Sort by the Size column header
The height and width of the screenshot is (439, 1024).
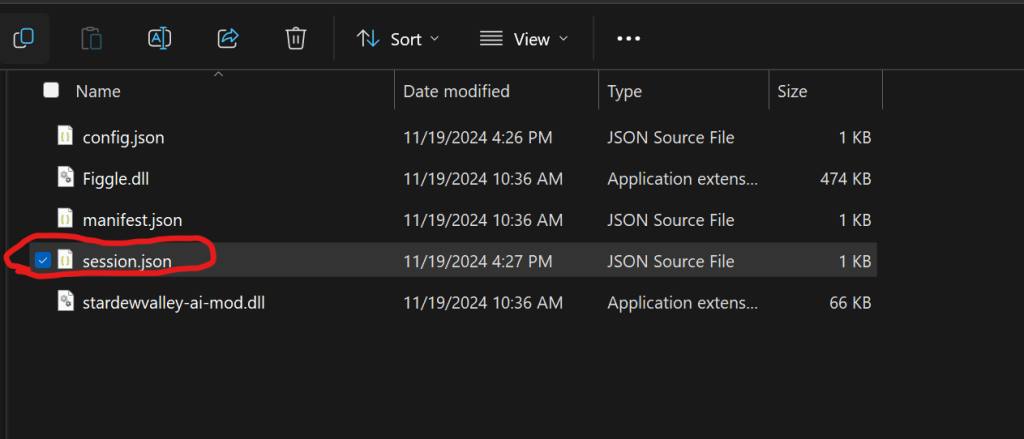click(792, 91)
